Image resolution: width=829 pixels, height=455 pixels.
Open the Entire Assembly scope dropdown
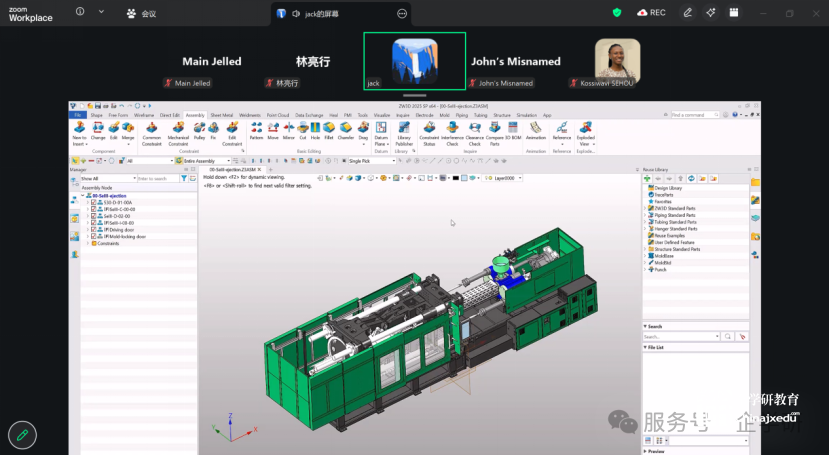tap(212, 160)
